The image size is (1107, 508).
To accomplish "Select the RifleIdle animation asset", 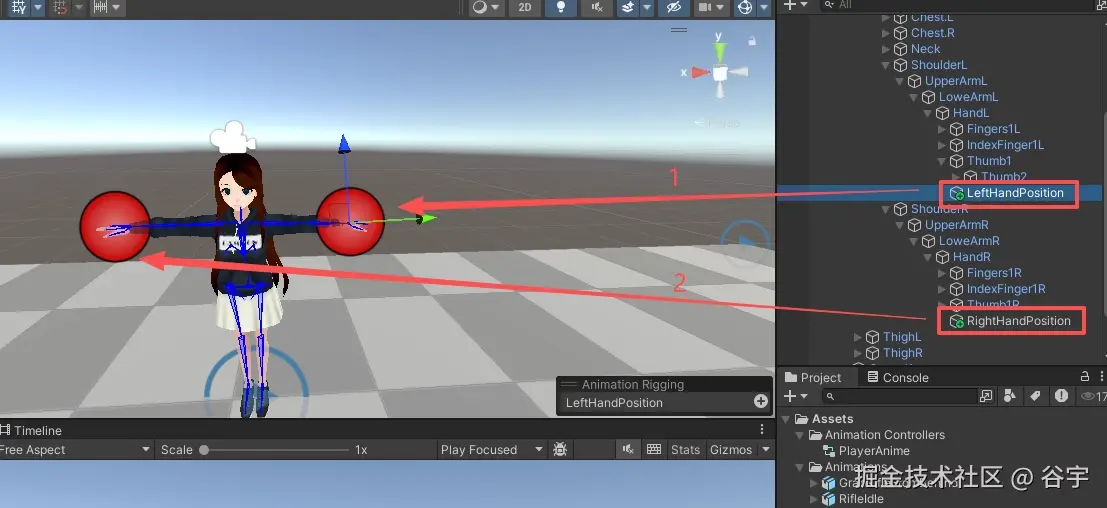I will pos(861,500).
